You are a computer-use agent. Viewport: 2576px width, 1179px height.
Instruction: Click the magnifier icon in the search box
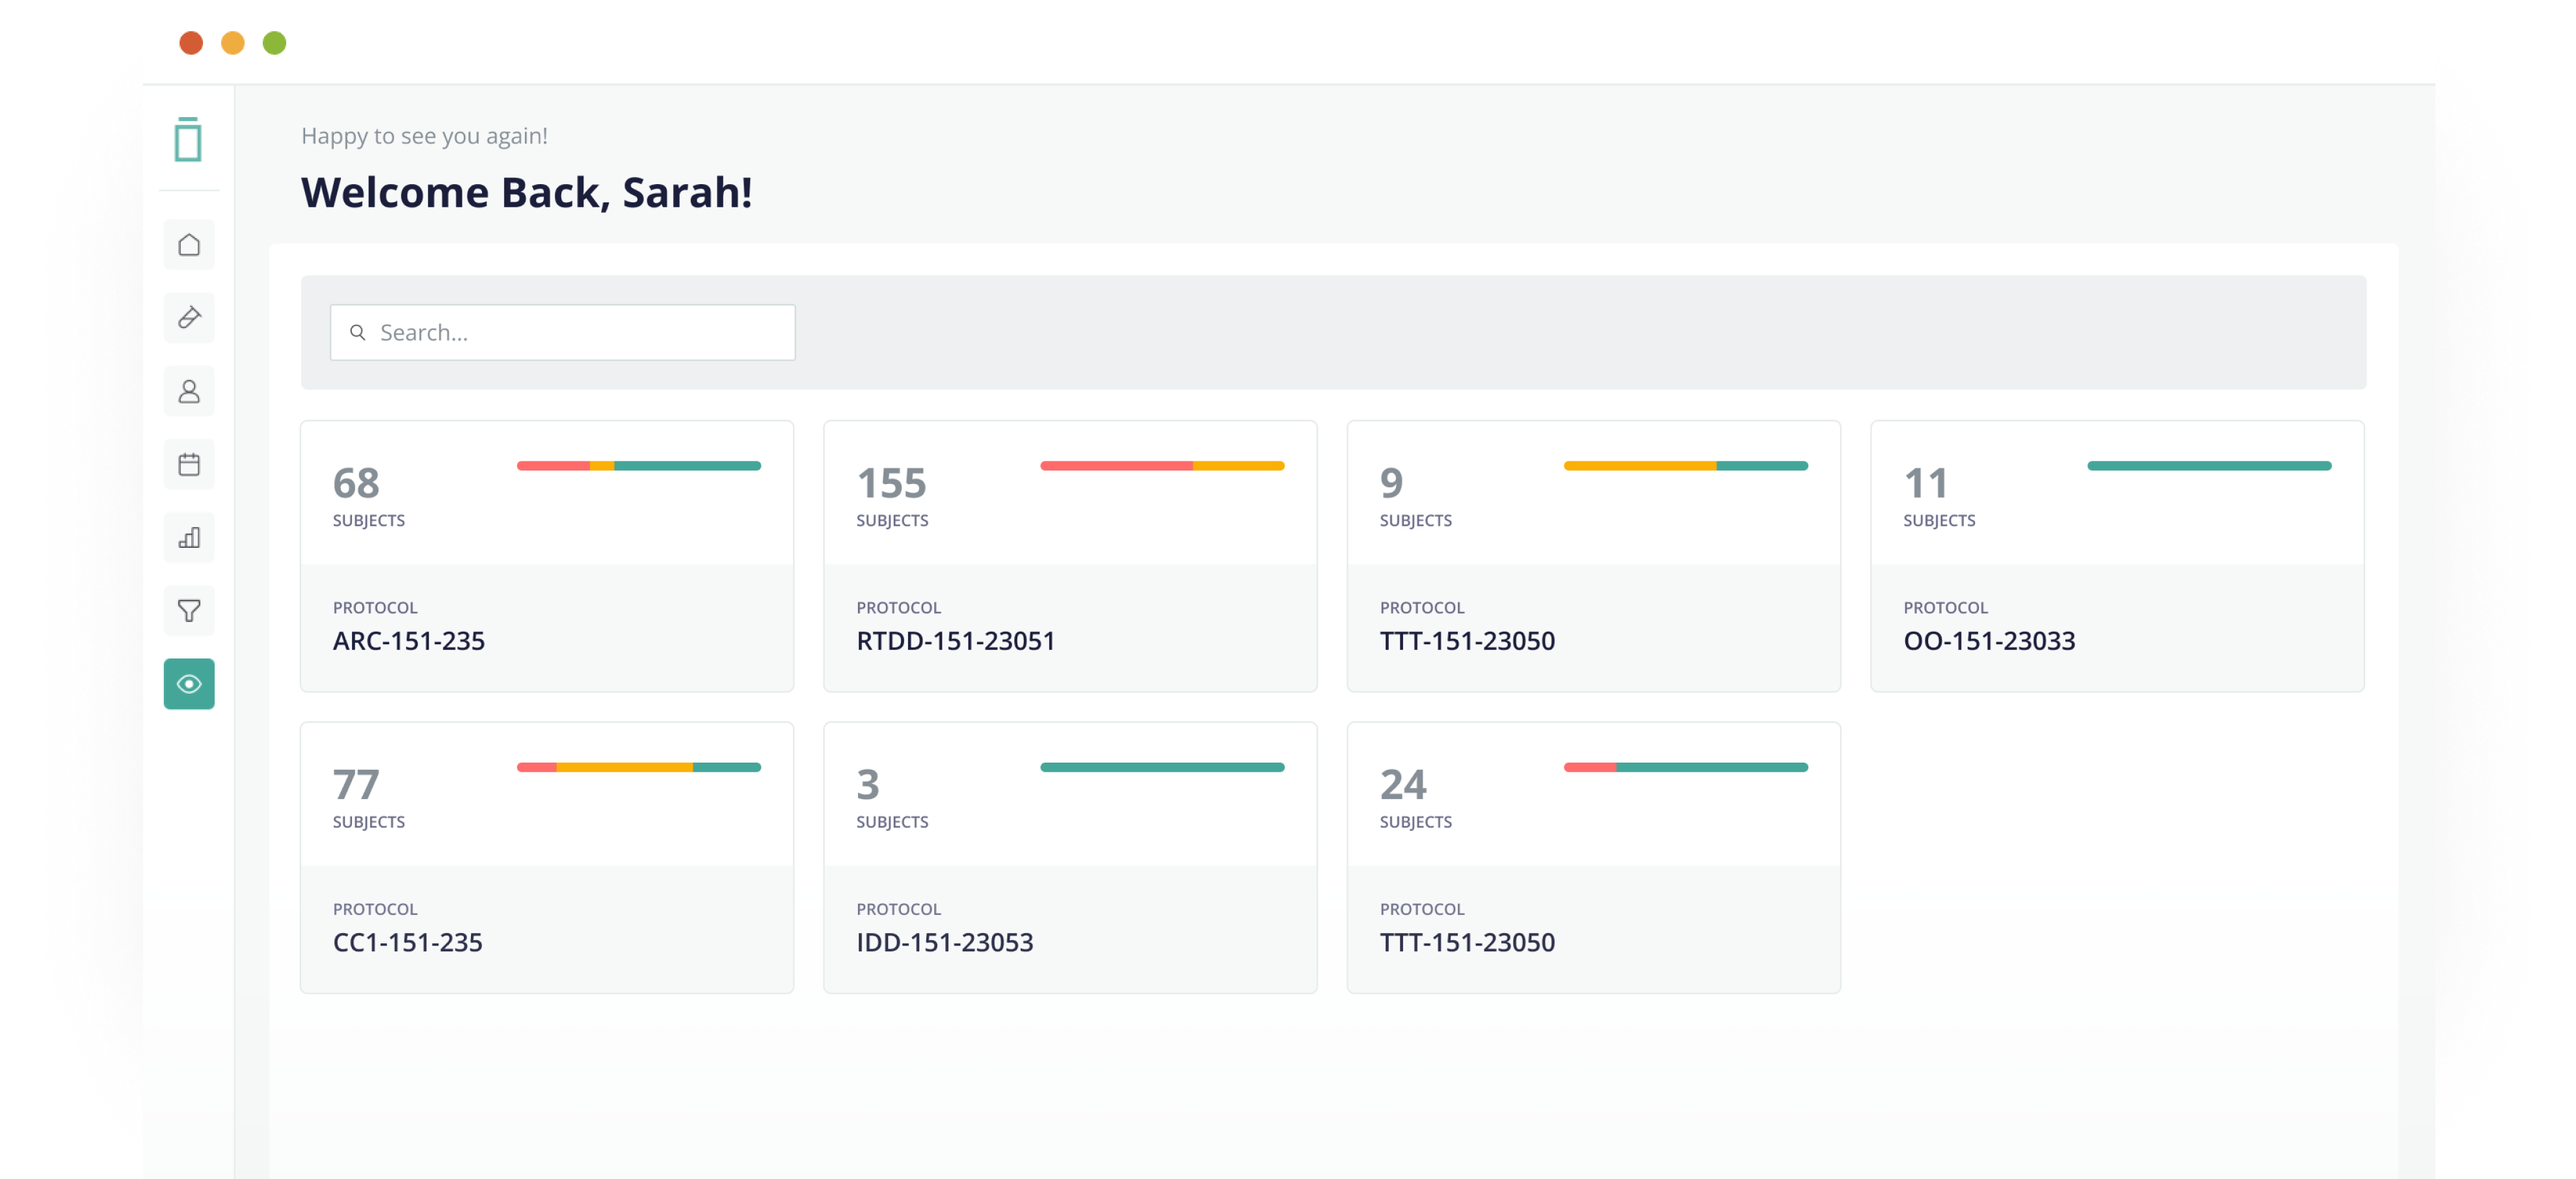[x=357, y=333]
